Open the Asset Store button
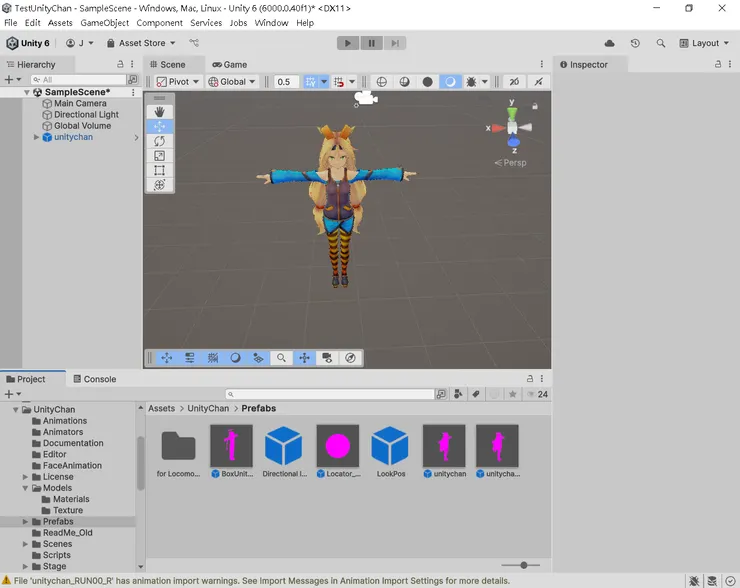The width and height of the screenshot is (740, 588). (x=141, y=43)
